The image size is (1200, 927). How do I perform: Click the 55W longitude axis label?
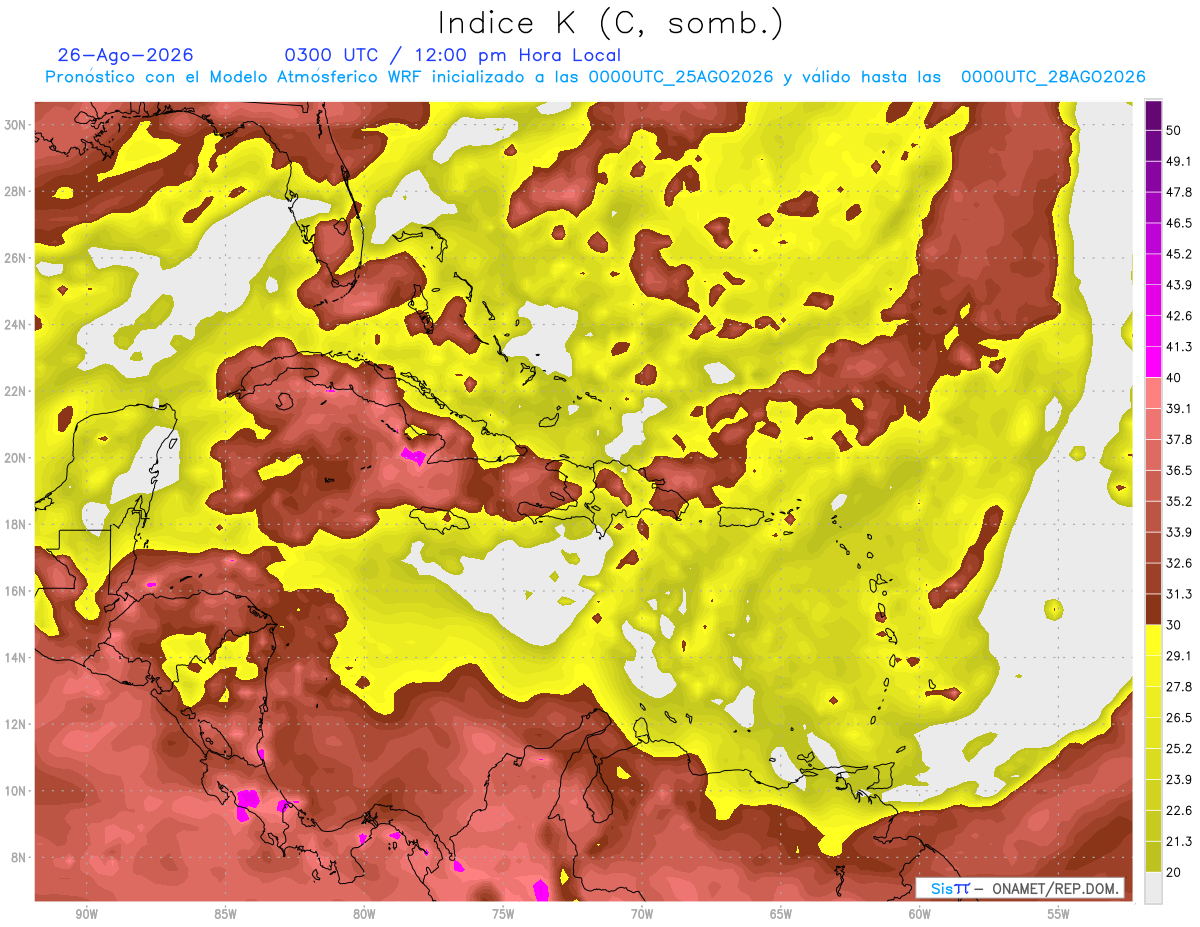click(x=1059, y=915)
